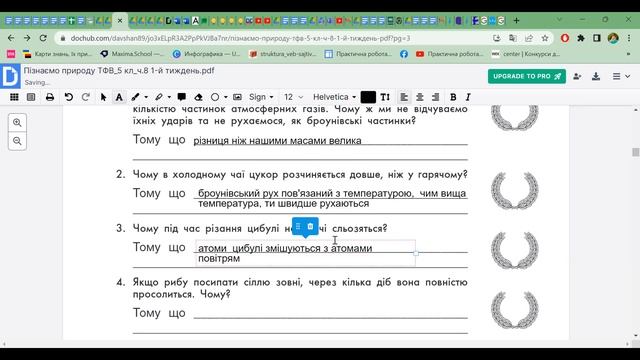Reload the page
This screenshot has height=360, width=640.
[x=43, y=38]
